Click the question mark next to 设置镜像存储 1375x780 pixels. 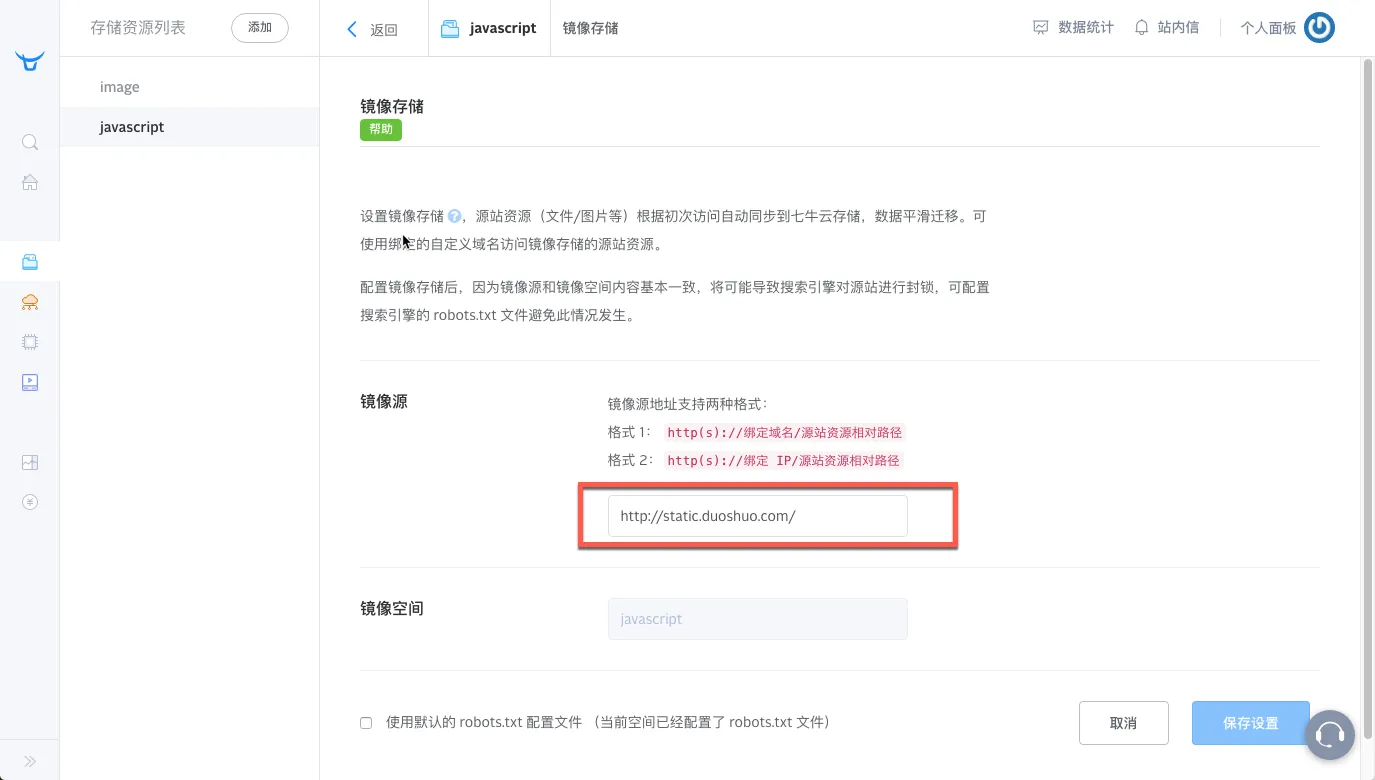[455, 216]
